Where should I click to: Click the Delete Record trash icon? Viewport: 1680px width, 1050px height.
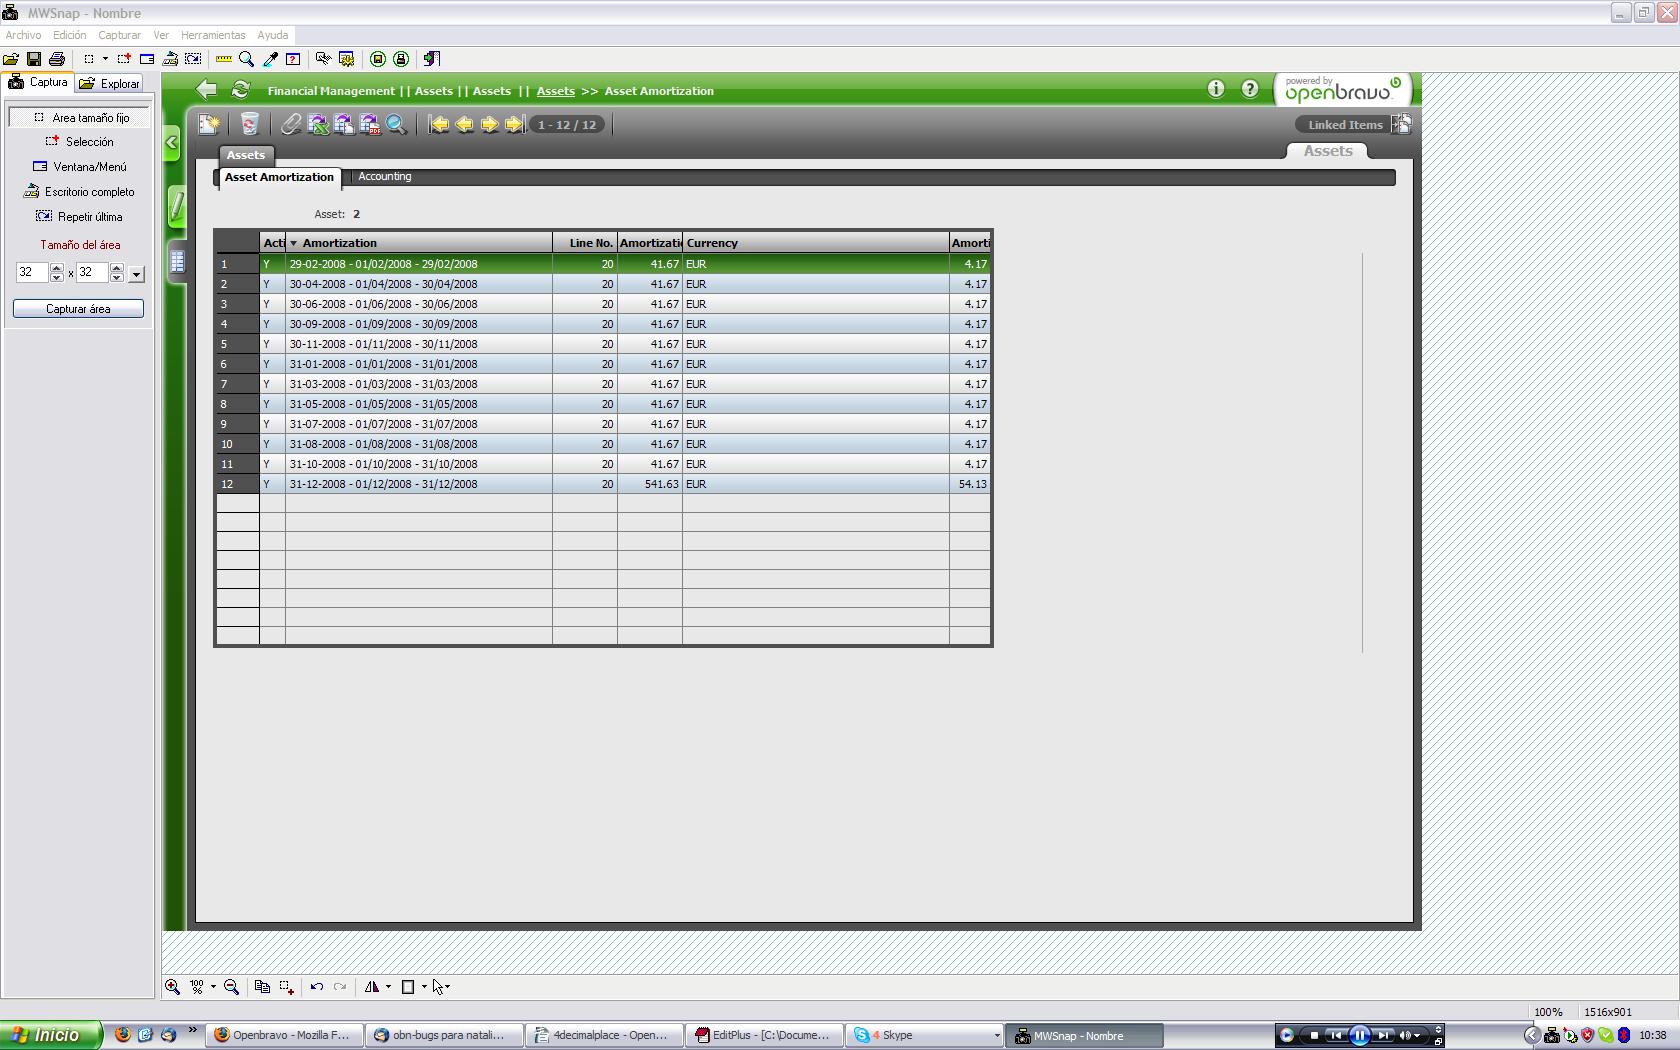(x=249, y=124)
